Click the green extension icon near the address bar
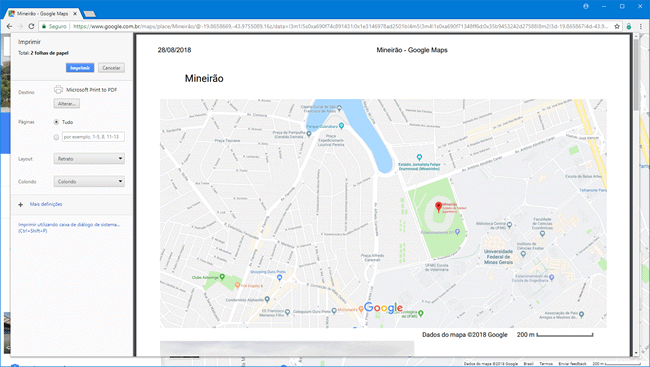Image resolution: width=650 pixels, height=367 pixels. coord(629,26)
